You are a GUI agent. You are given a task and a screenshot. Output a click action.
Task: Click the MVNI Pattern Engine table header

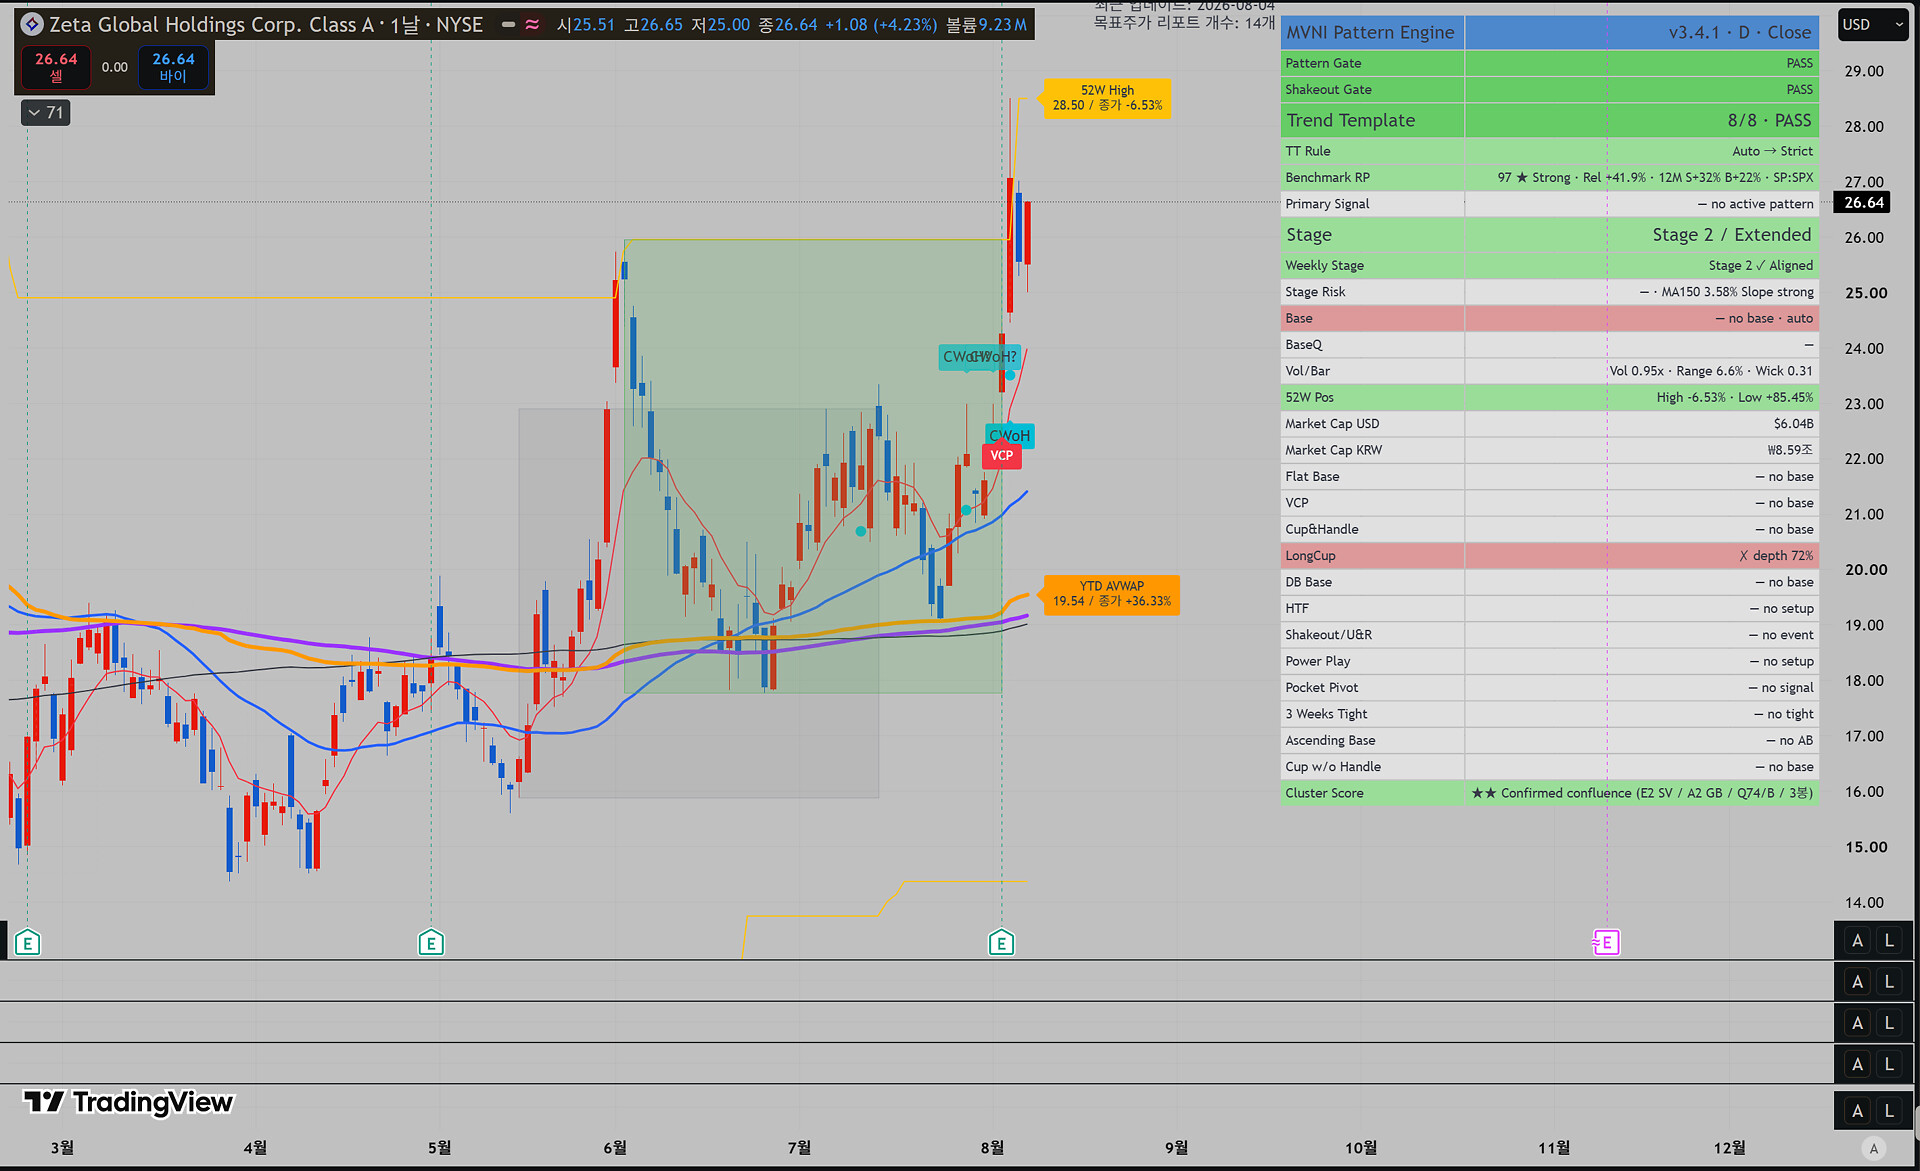pyautogui.click(x=1371, y=32)
